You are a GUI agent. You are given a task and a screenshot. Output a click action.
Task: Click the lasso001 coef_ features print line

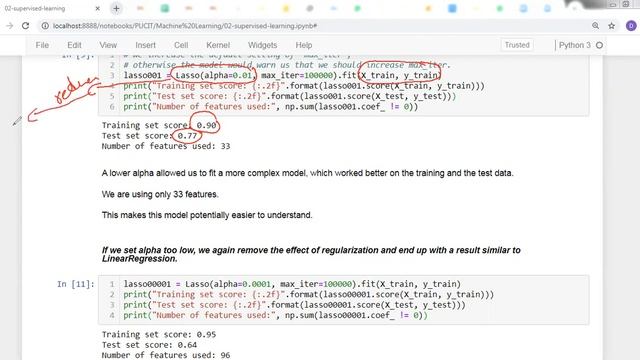point(271,107)
